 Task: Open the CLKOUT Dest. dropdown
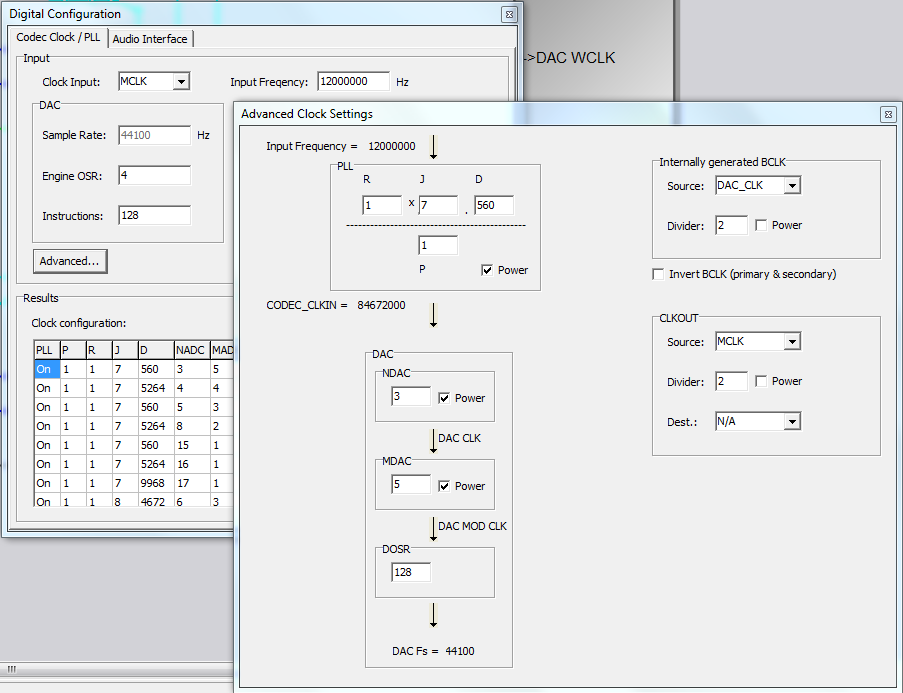coord(792,422)
